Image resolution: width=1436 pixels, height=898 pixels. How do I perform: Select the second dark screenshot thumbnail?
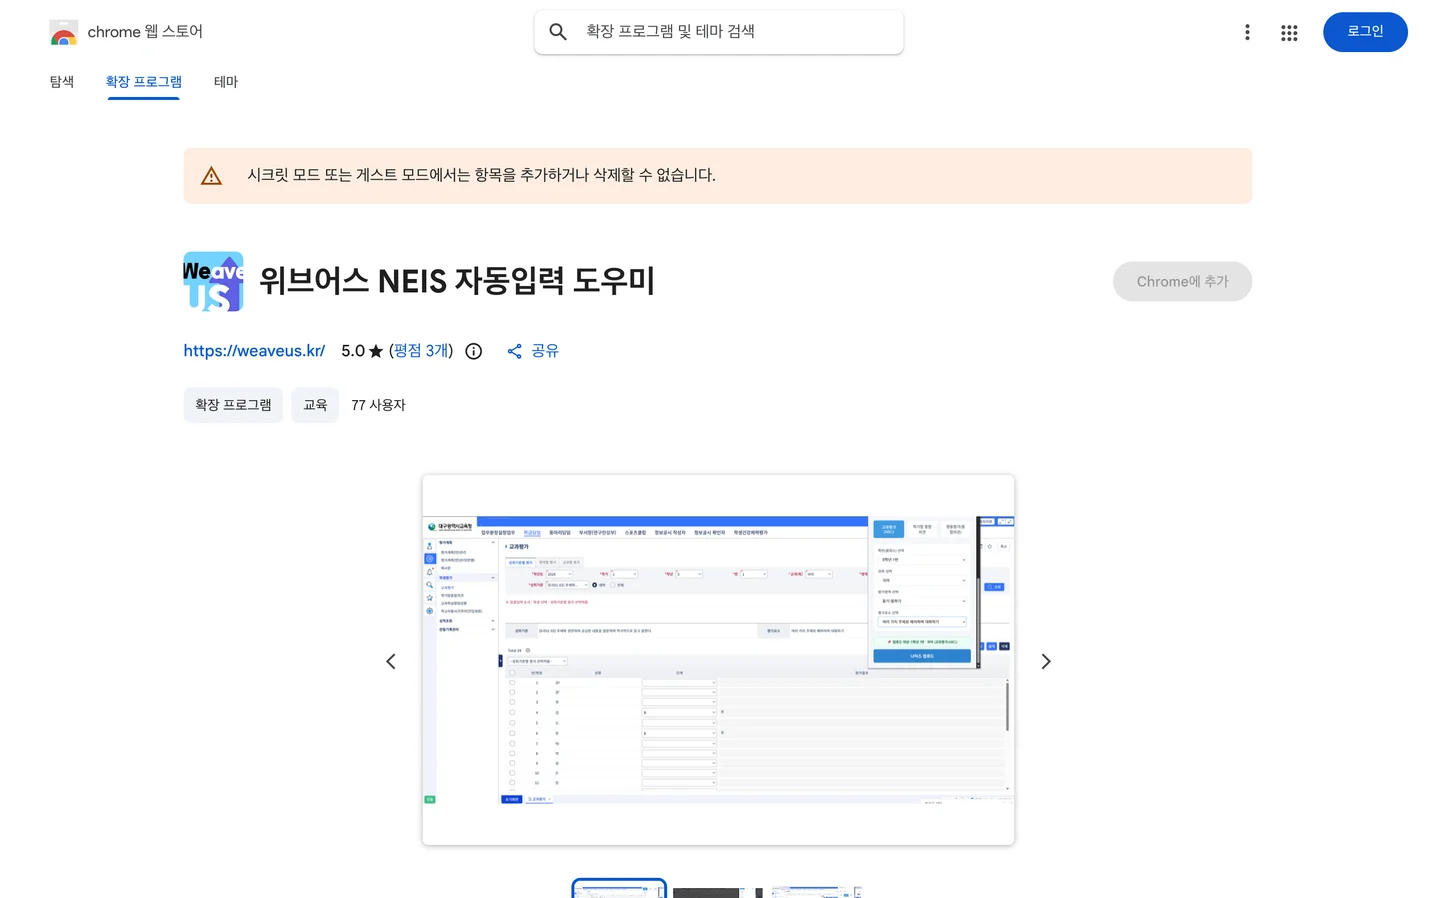[x=717, y=892]
